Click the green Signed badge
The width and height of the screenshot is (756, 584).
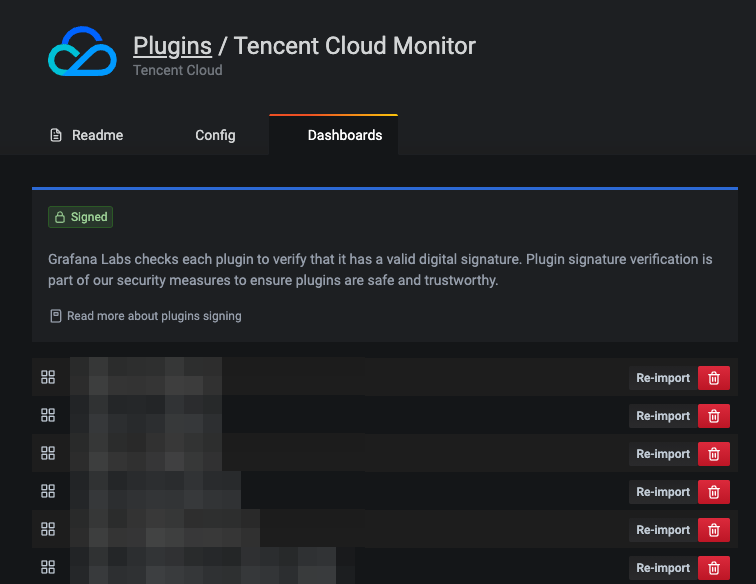(81, 217)
